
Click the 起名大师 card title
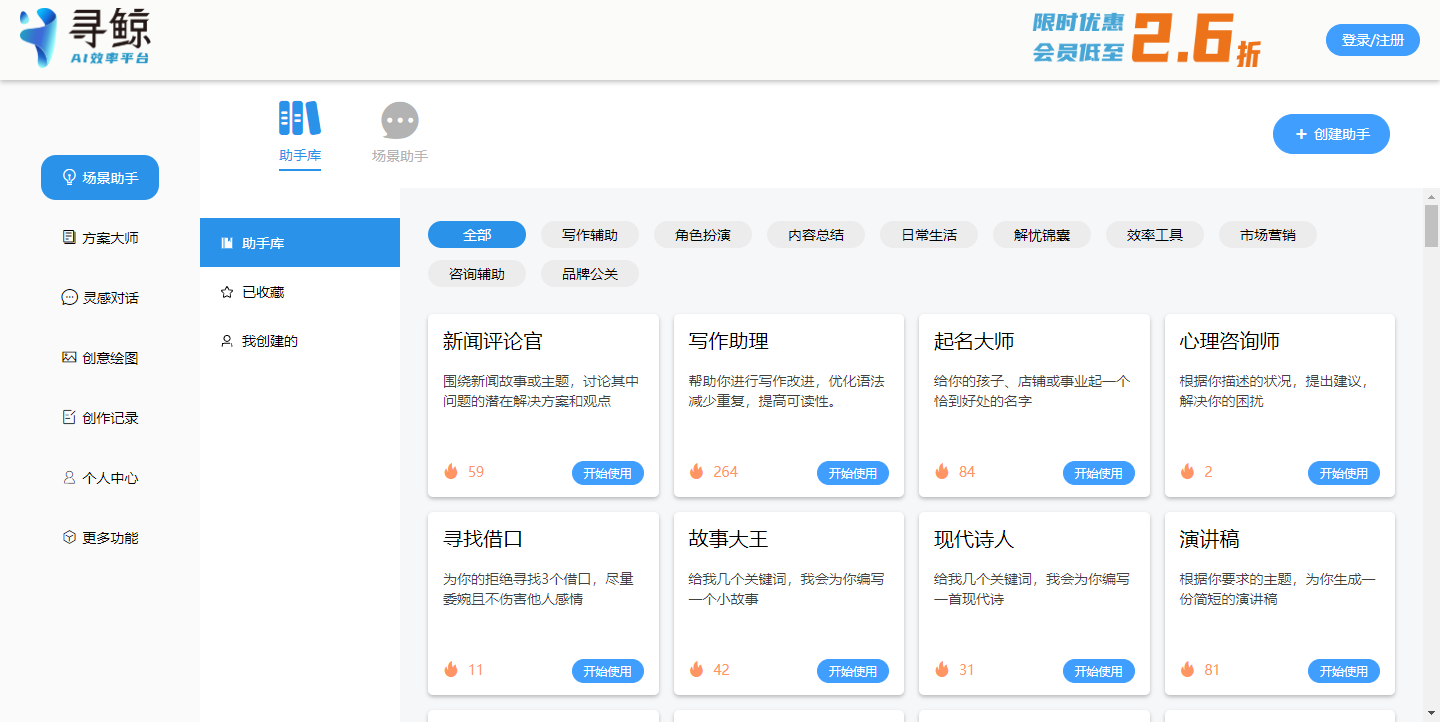pyautogui.click(x=974, y=341)
